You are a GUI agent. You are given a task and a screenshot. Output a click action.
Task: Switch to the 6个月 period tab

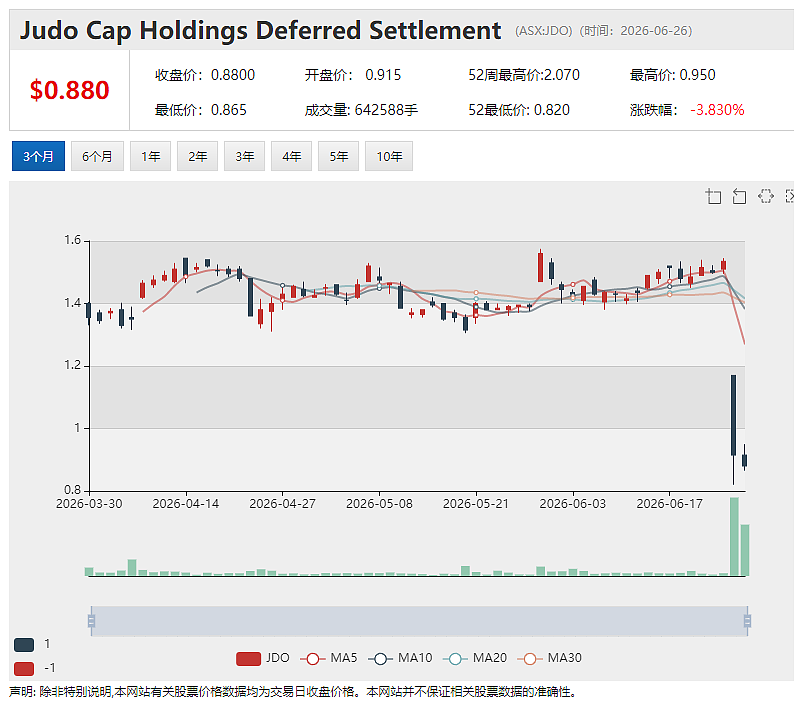pyautogui.click(x=97, y=156)
